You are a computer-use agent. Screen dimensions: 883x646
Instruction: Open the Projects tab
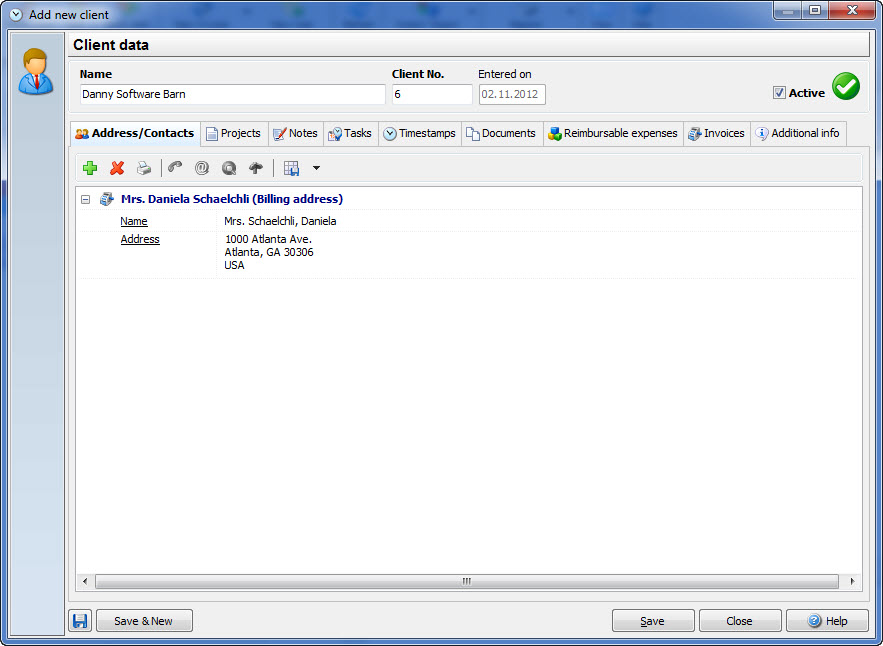pos(234,133)
